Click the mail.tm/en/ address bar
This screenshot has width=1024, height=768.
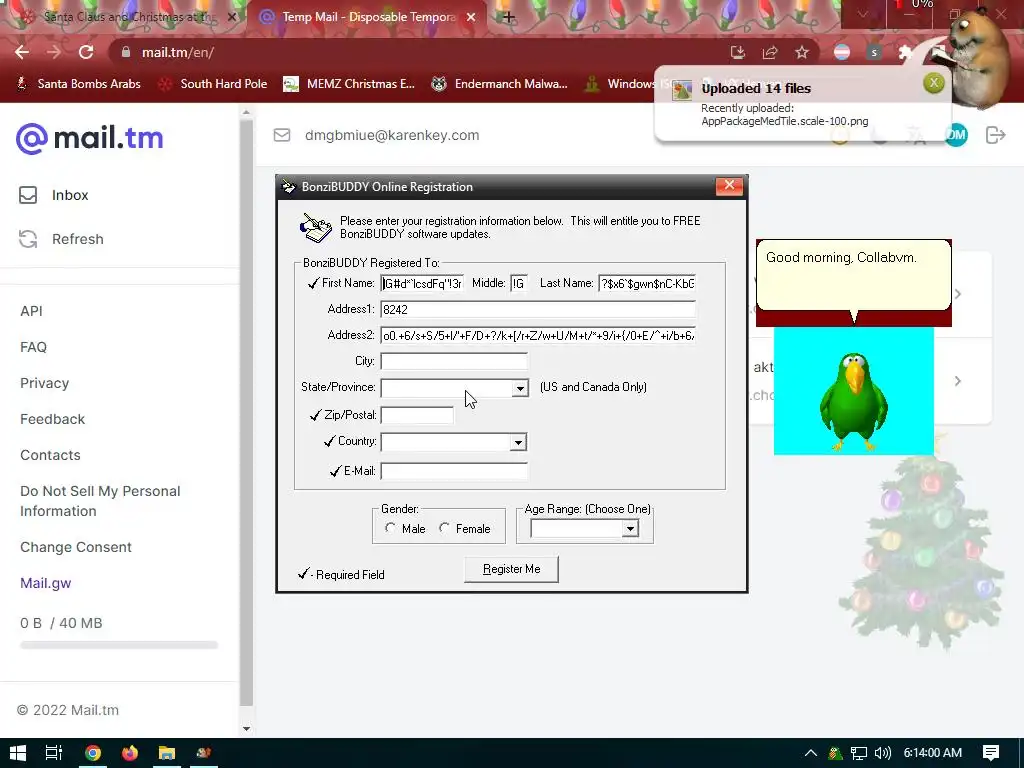(x=418, y=52)
